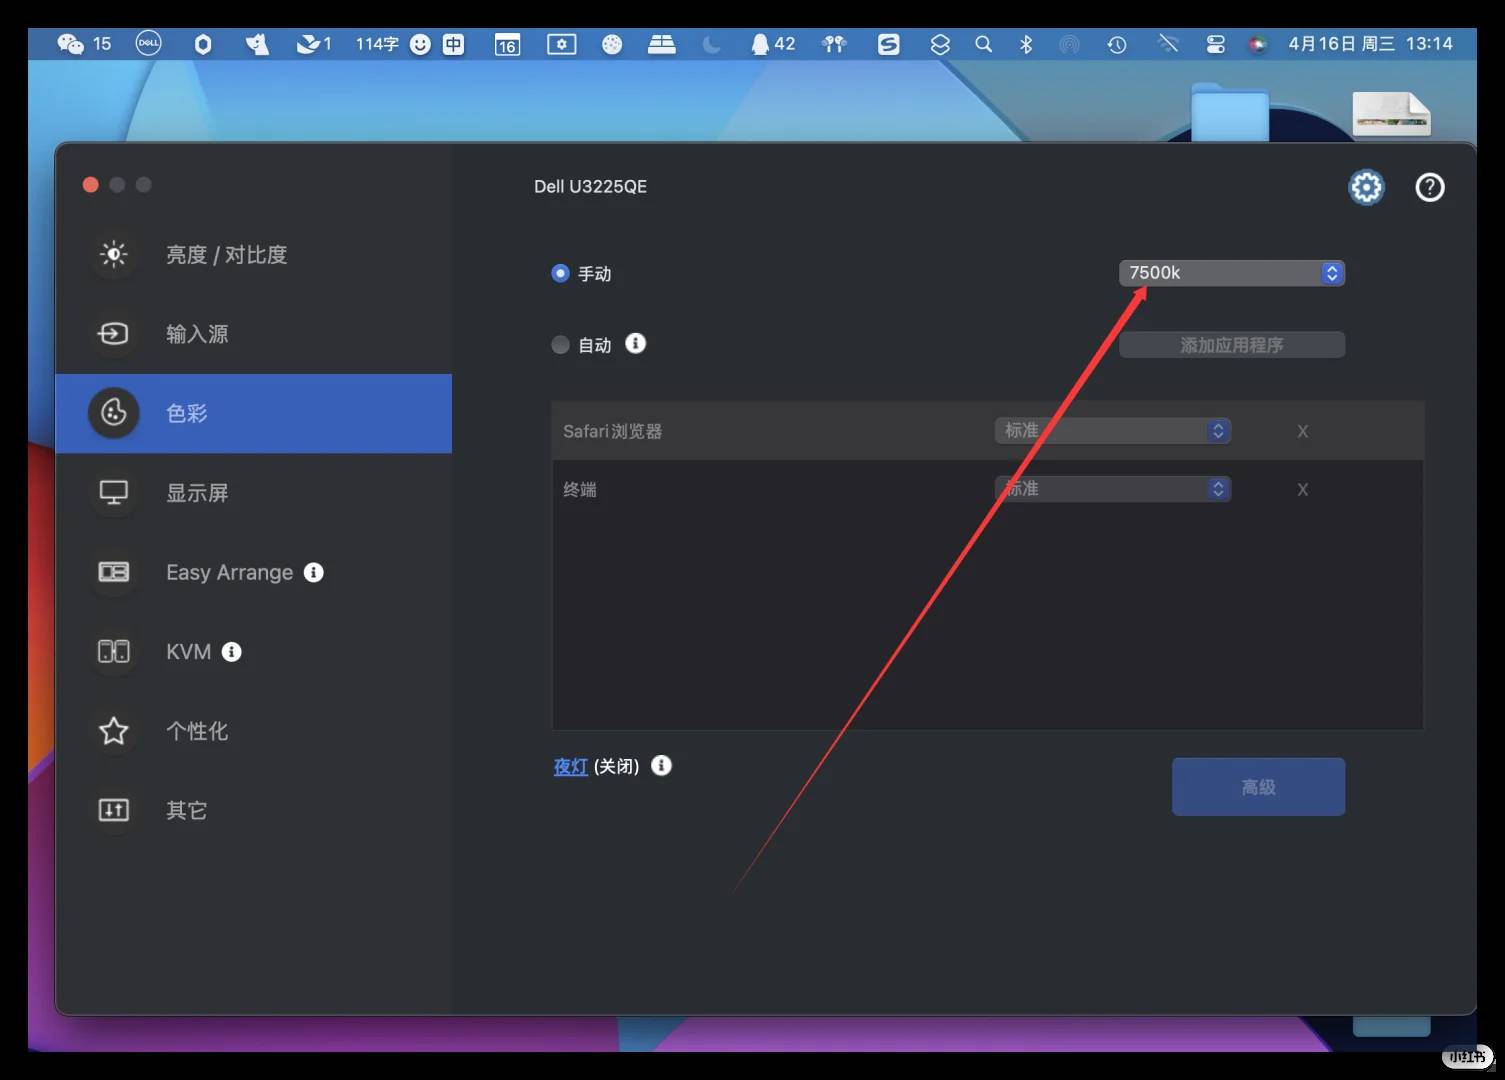
Task: Click info icon next to 自动
Action: pyautogui.click(x=635, y=344)
